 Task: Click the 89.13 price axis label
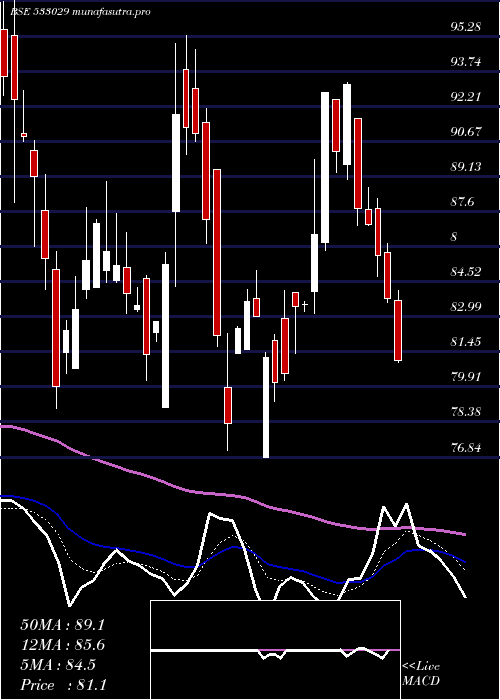tap(466, 167)
